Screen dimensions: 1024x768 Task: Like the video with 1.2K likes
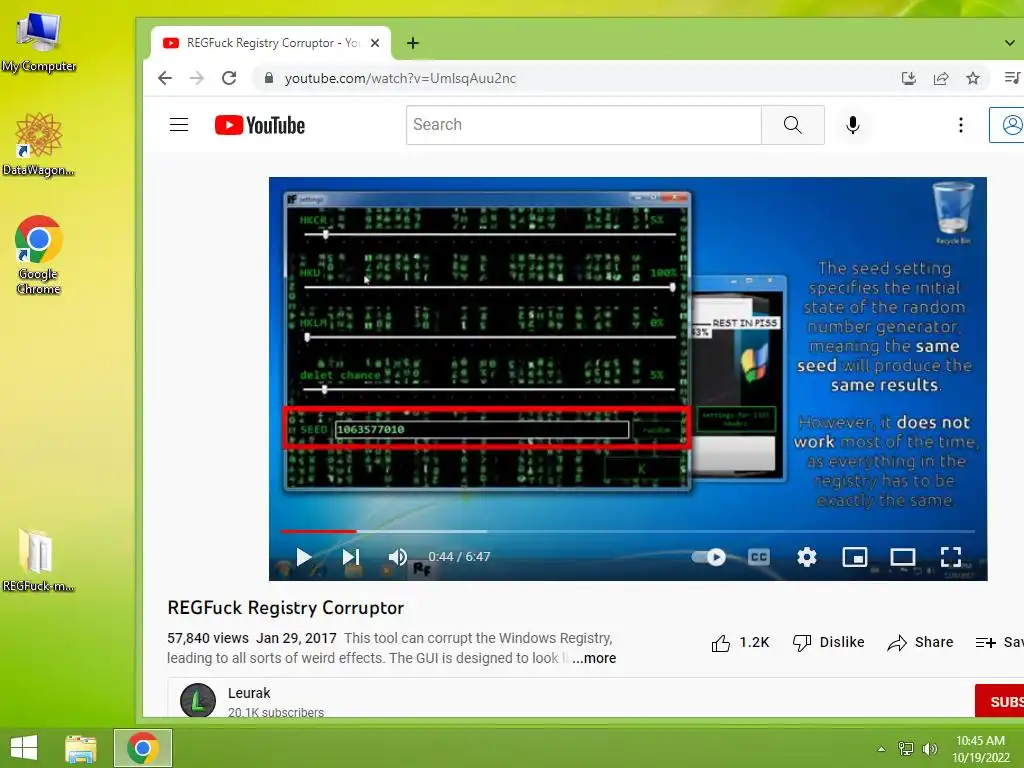[x=741, y=643]
